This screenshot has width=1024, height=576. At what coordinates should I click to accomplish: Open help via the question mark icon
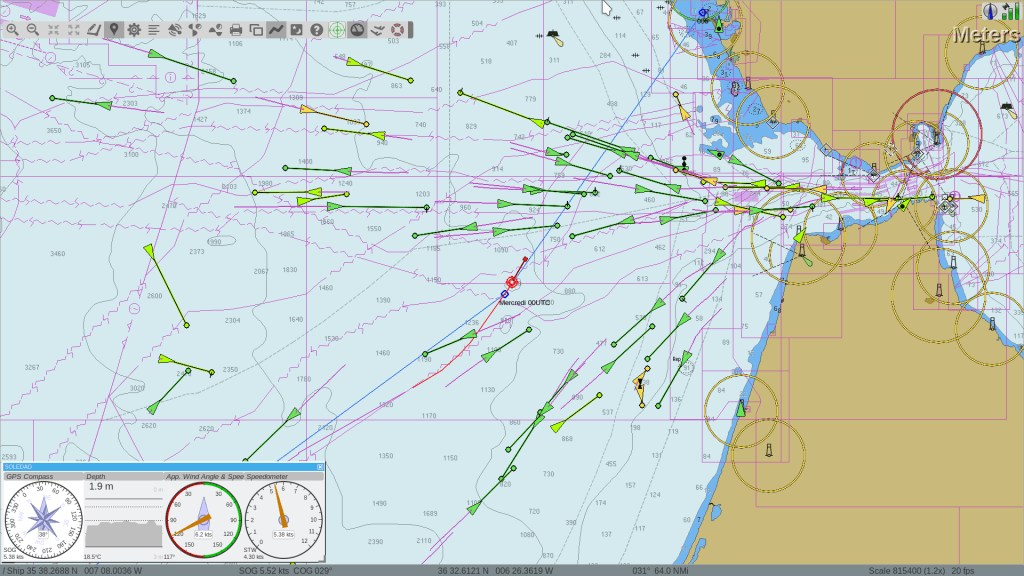[x=316, y=29]
